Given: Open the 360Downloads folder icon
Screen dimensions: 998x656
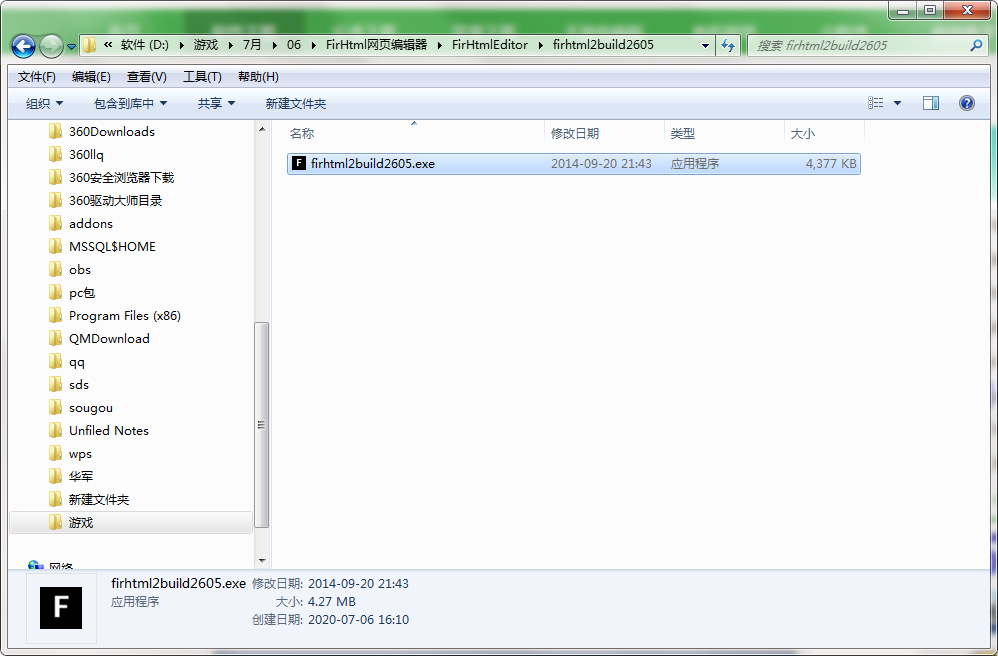Looking at the screenshot, I should point(57,131).
